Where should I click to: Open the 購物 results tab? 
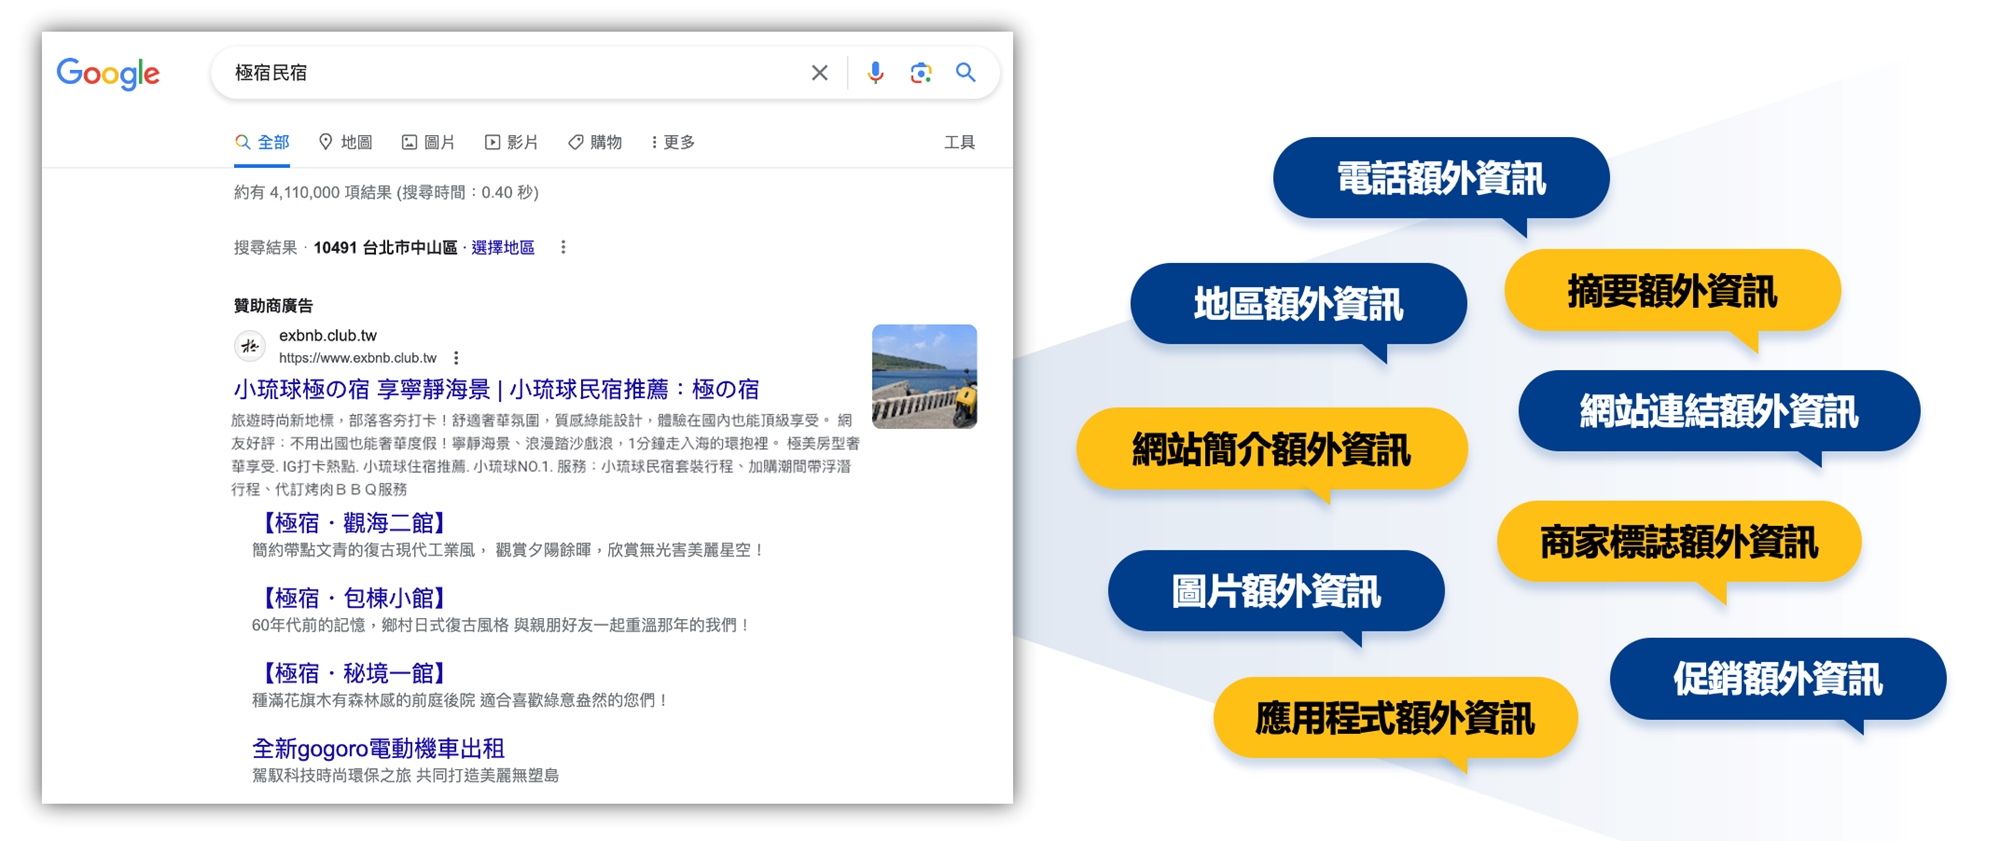(x=595, y=142)
